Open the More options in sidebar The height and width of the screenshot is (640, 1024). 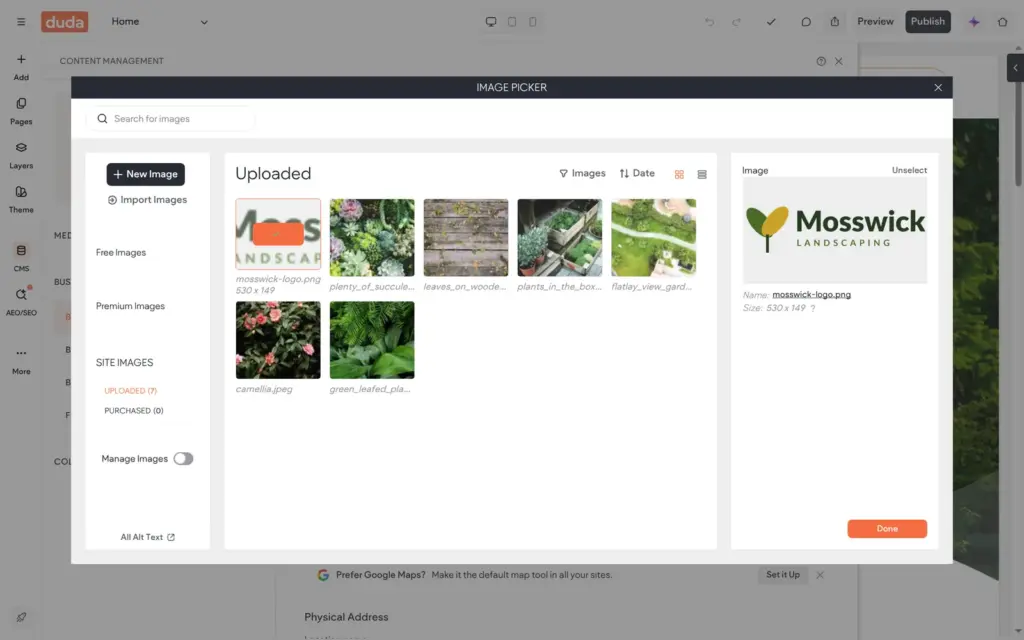click(21, 360)
